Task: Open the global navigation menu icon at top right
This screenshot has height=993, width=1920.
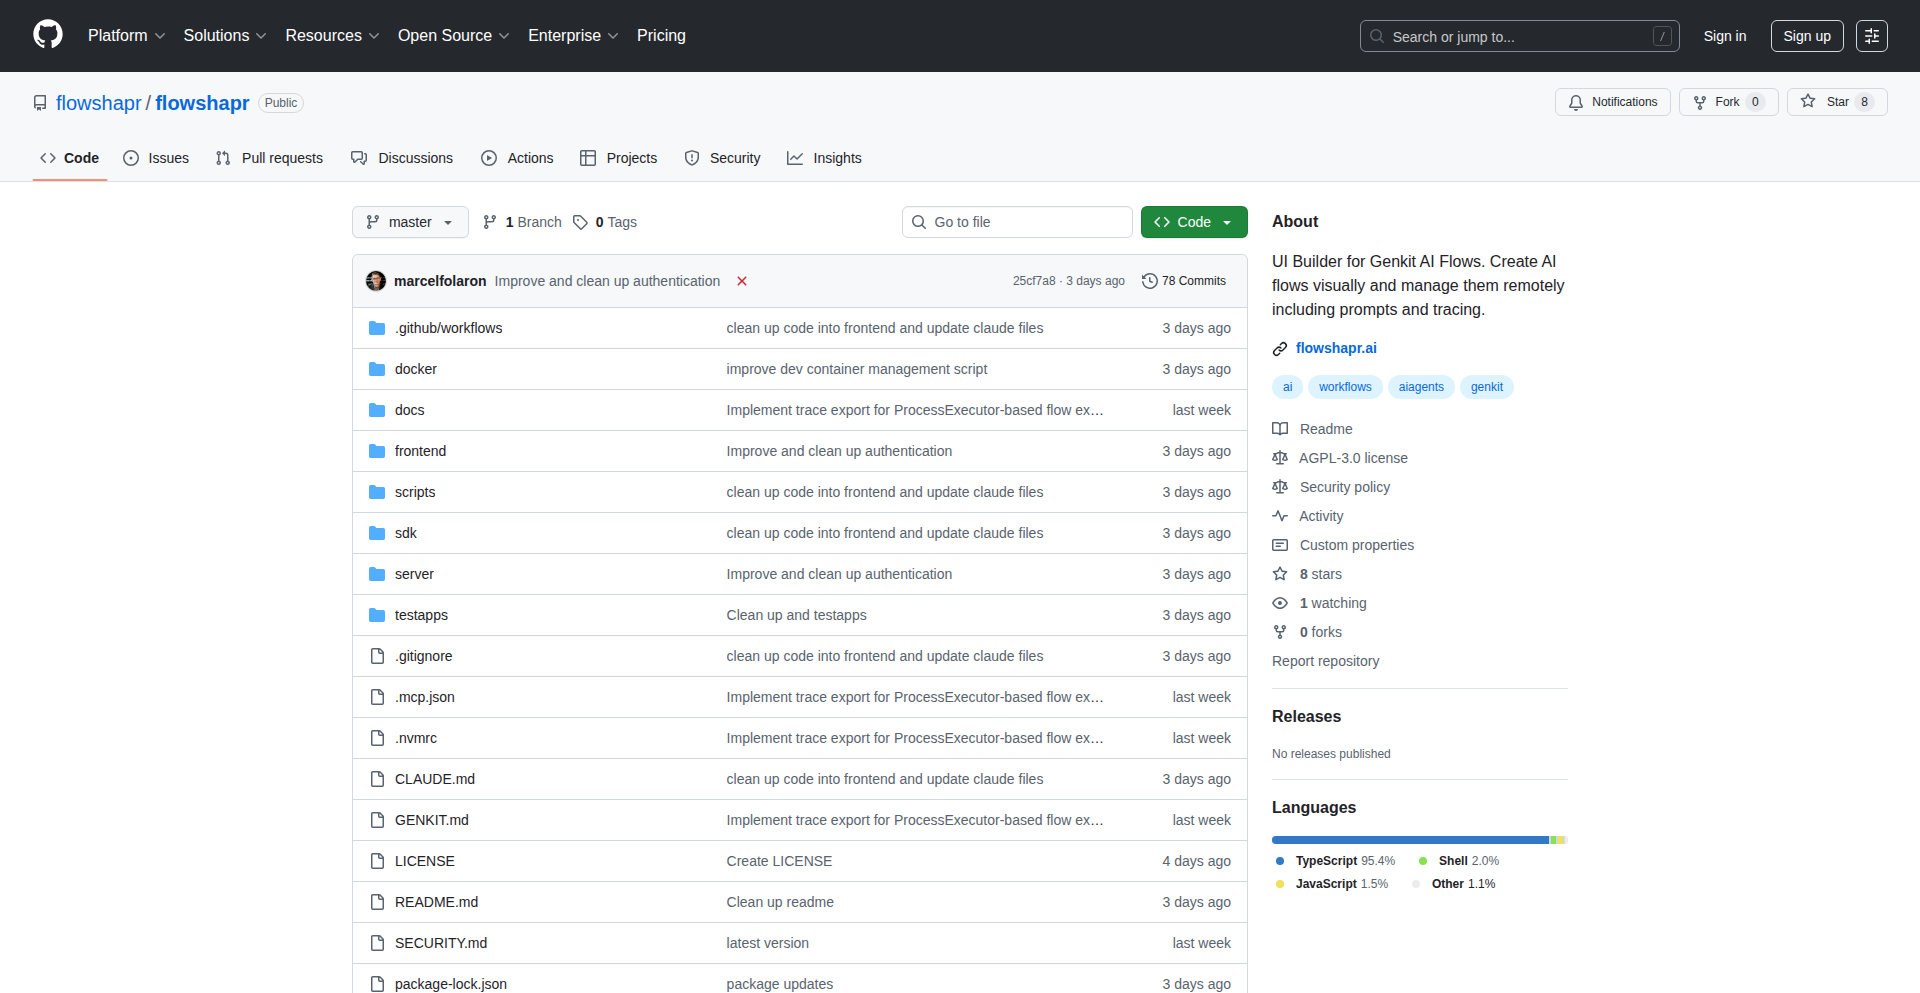Action: tap(1871, 36)
